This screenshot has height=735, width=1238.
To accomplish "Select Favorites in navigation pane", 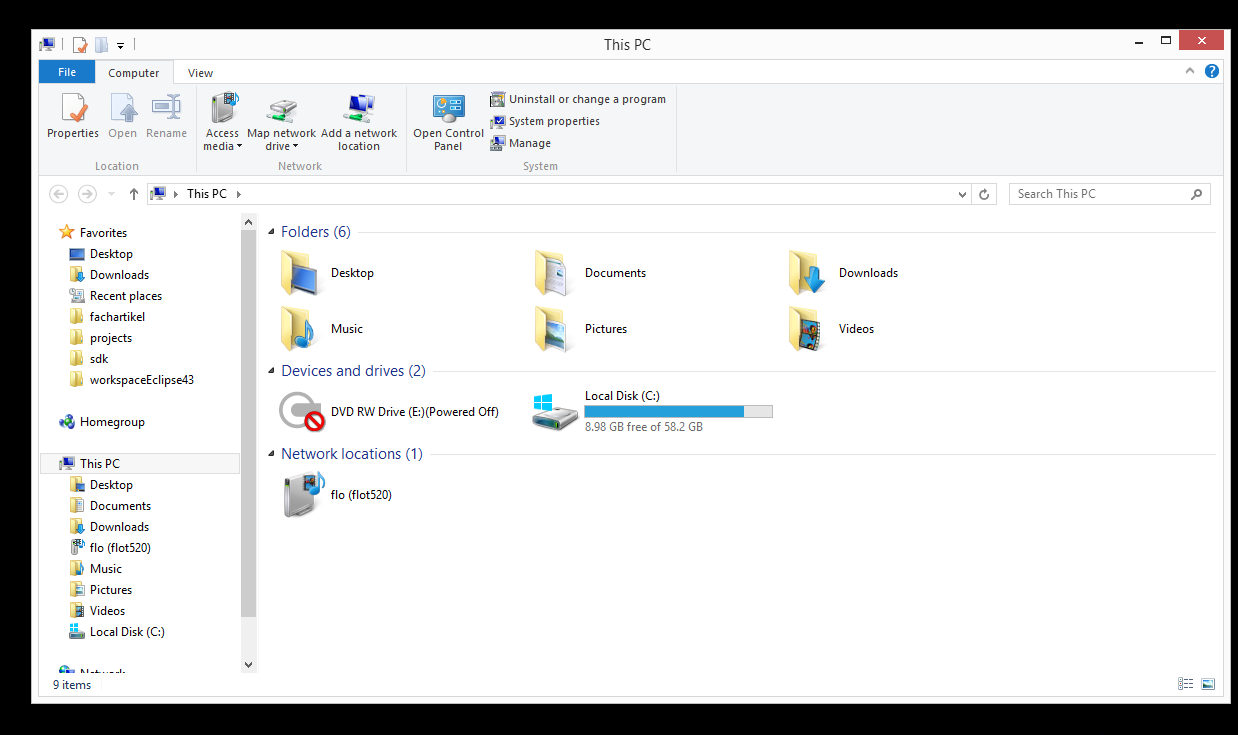I will (93, 232).
